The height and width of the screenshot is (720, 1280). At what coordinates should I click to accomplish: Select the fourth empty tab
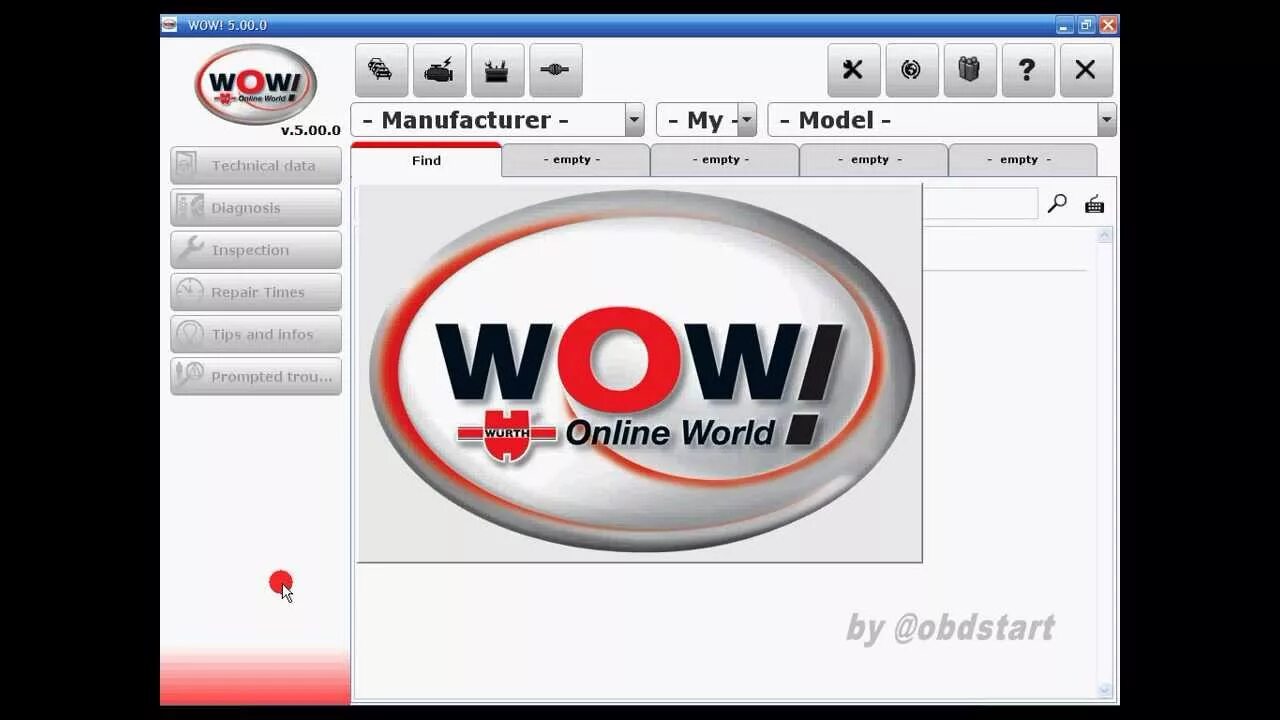(x=1022, y=160)
